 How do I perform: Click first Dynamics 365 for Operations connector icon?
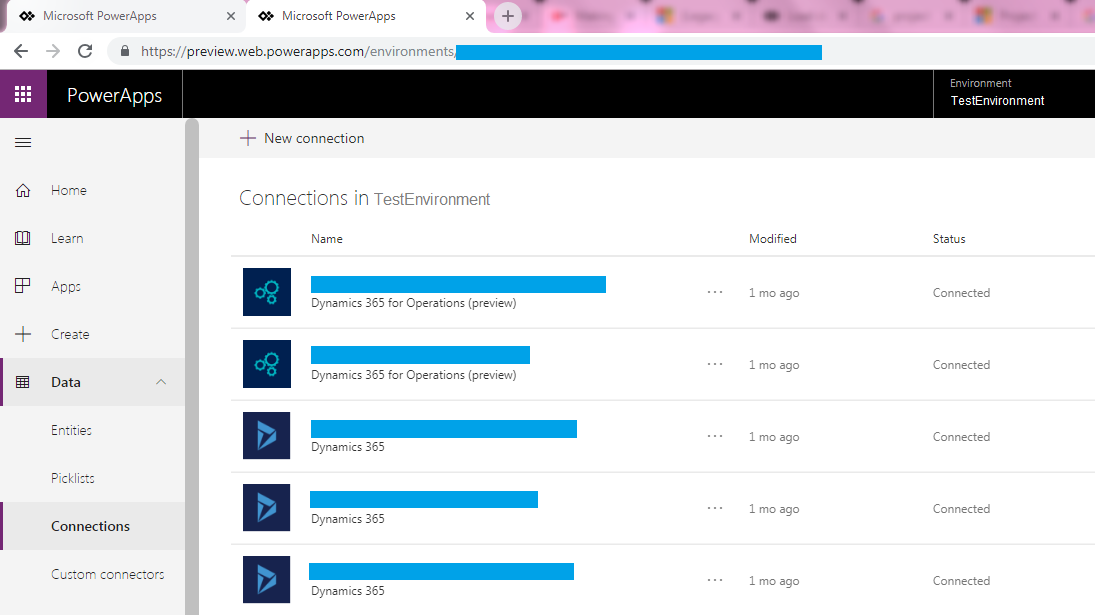(x=267, y=292)
